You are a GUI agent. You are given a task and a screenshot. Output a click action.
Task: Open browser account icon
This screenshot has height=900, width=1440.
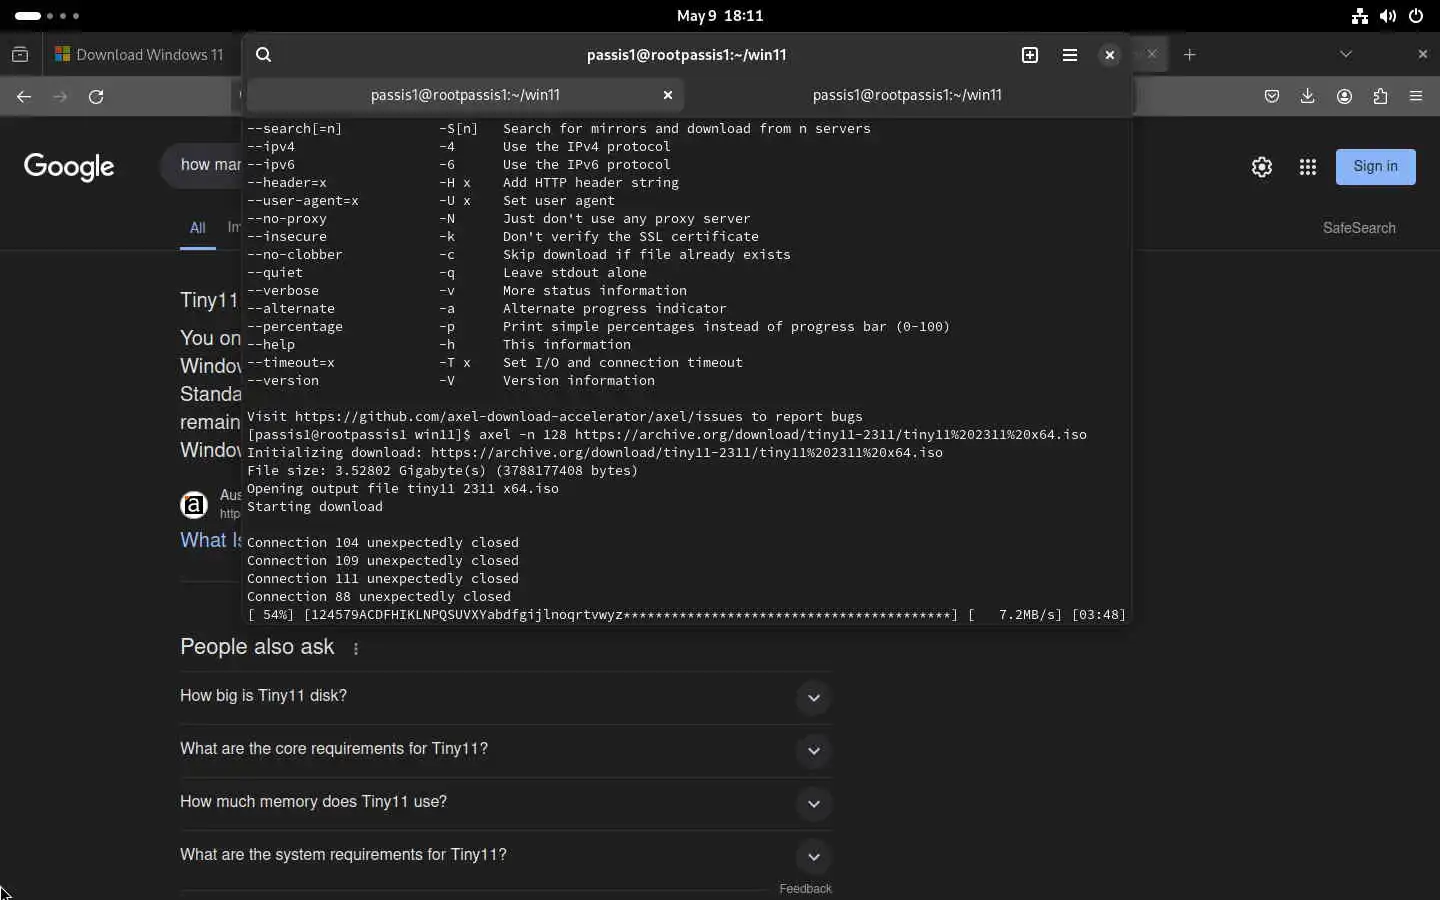tap(1345, 97)
